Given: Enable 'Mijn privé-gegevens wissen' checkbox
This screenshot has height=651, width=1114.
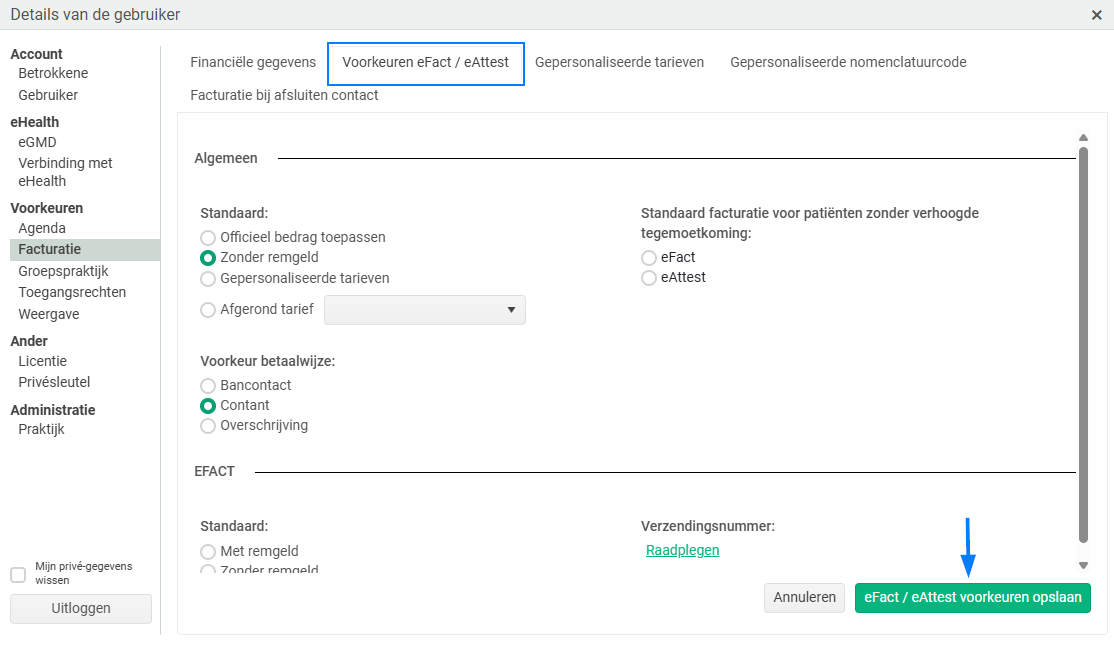Looking at the screenshot, I should coord(18,575).
